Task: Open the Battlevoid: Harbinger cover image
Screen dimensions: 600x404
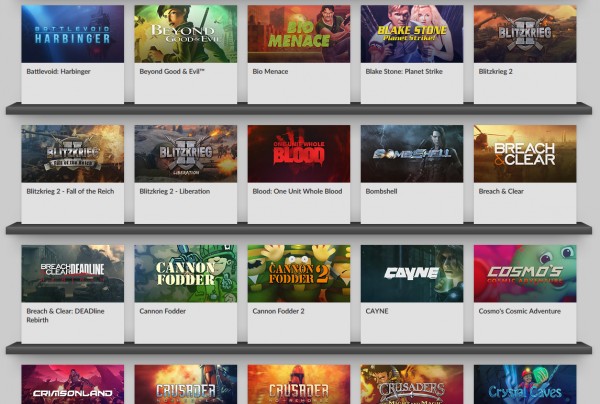Action: point(73,34)
